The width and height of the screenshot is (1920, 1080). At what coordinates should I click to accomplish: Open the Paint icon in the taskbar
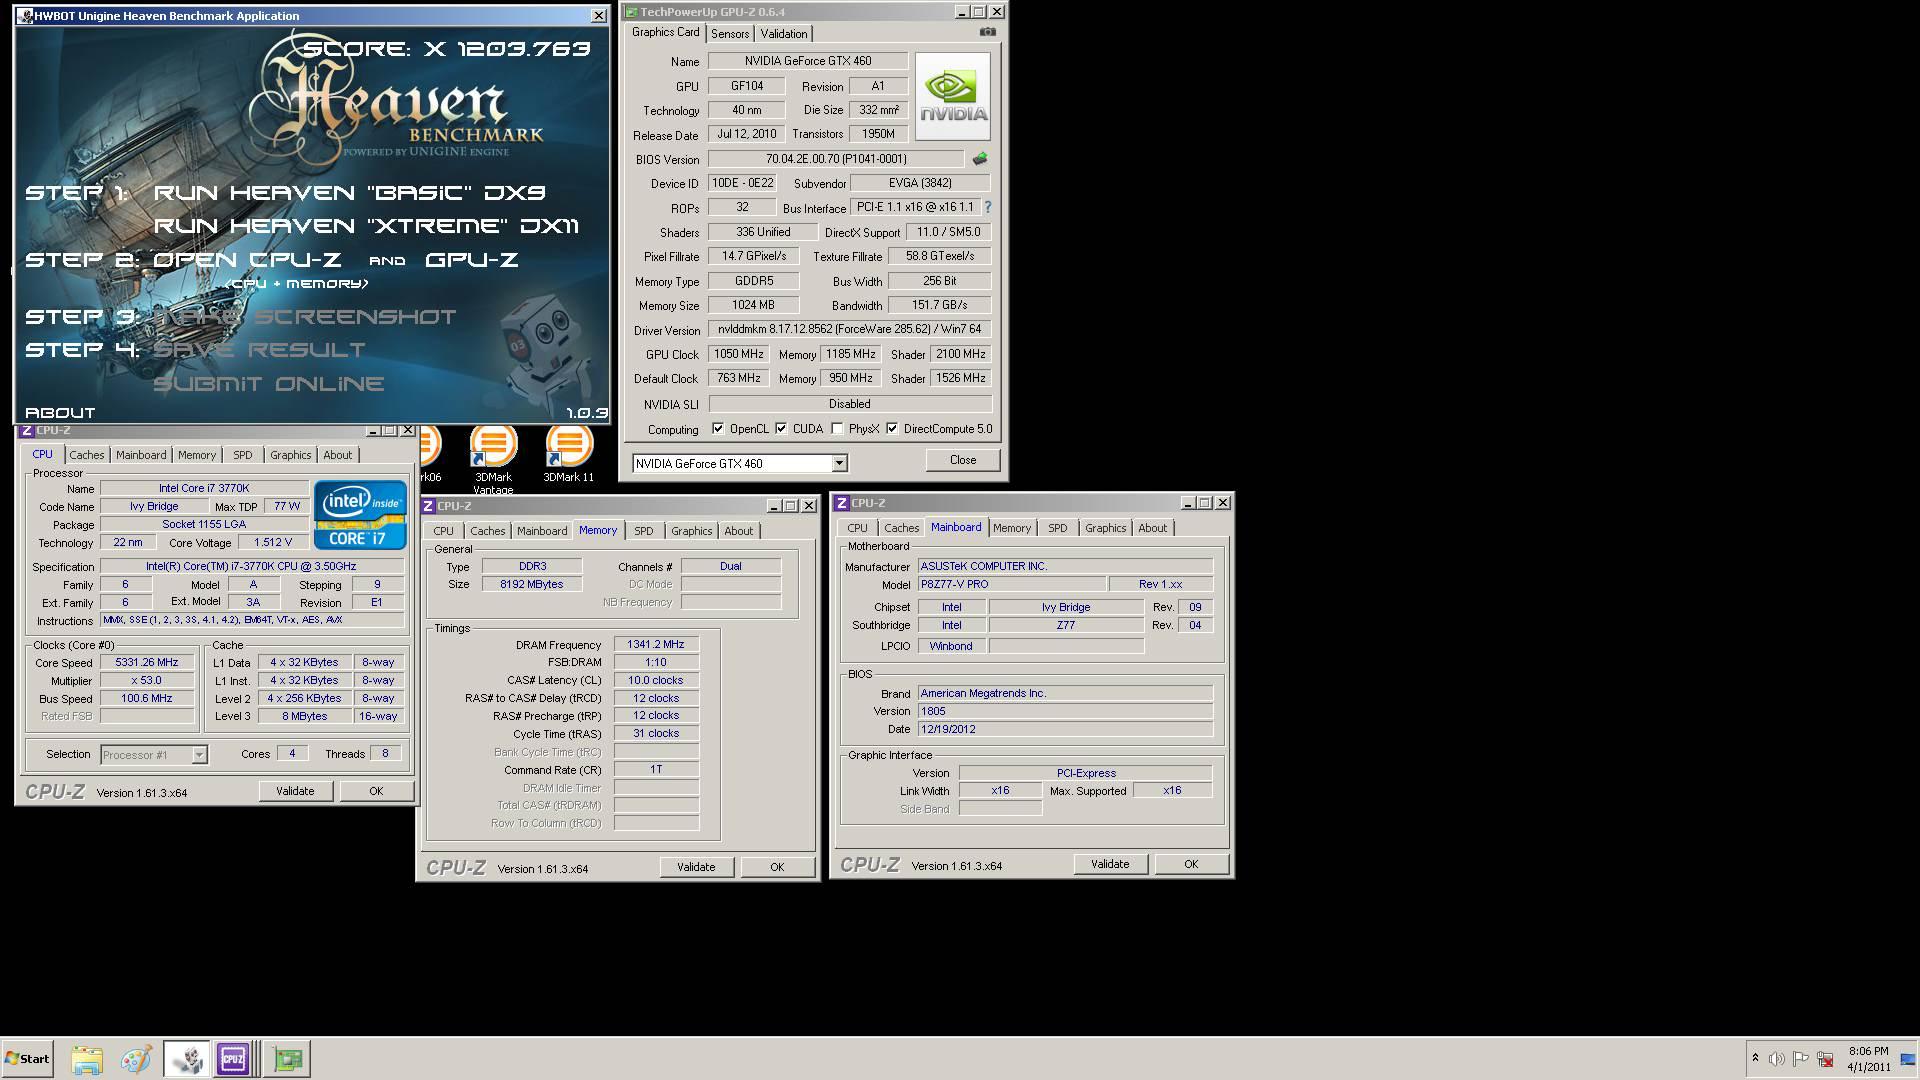pyautogui.click(x=136, y=1059)
